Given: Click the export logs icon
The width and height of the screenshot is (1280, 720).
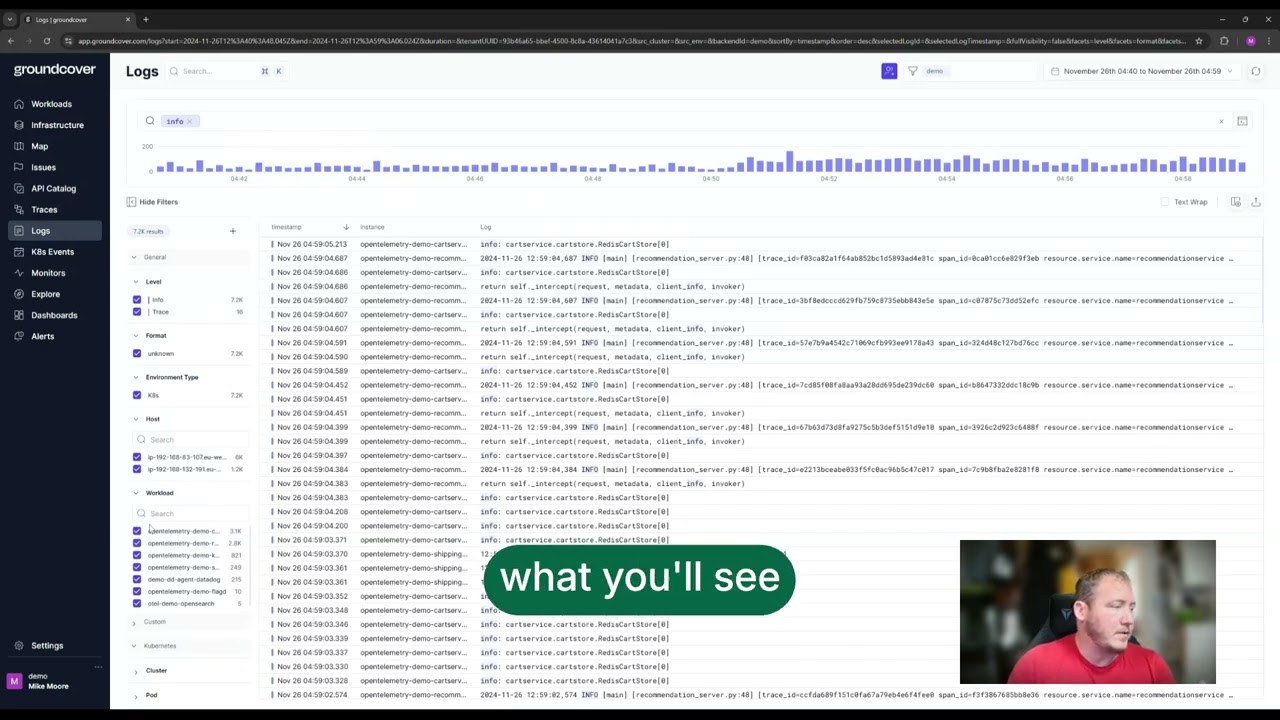Looking at the screenshot, I should 1256,202.
